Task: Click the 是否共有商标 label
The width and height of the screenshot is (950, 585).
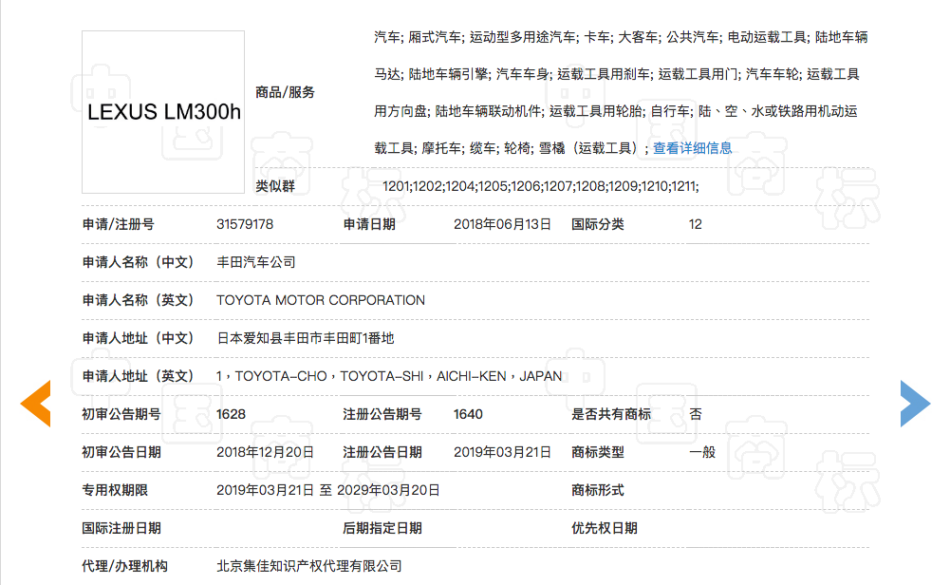Action: [x=611, y=415]
